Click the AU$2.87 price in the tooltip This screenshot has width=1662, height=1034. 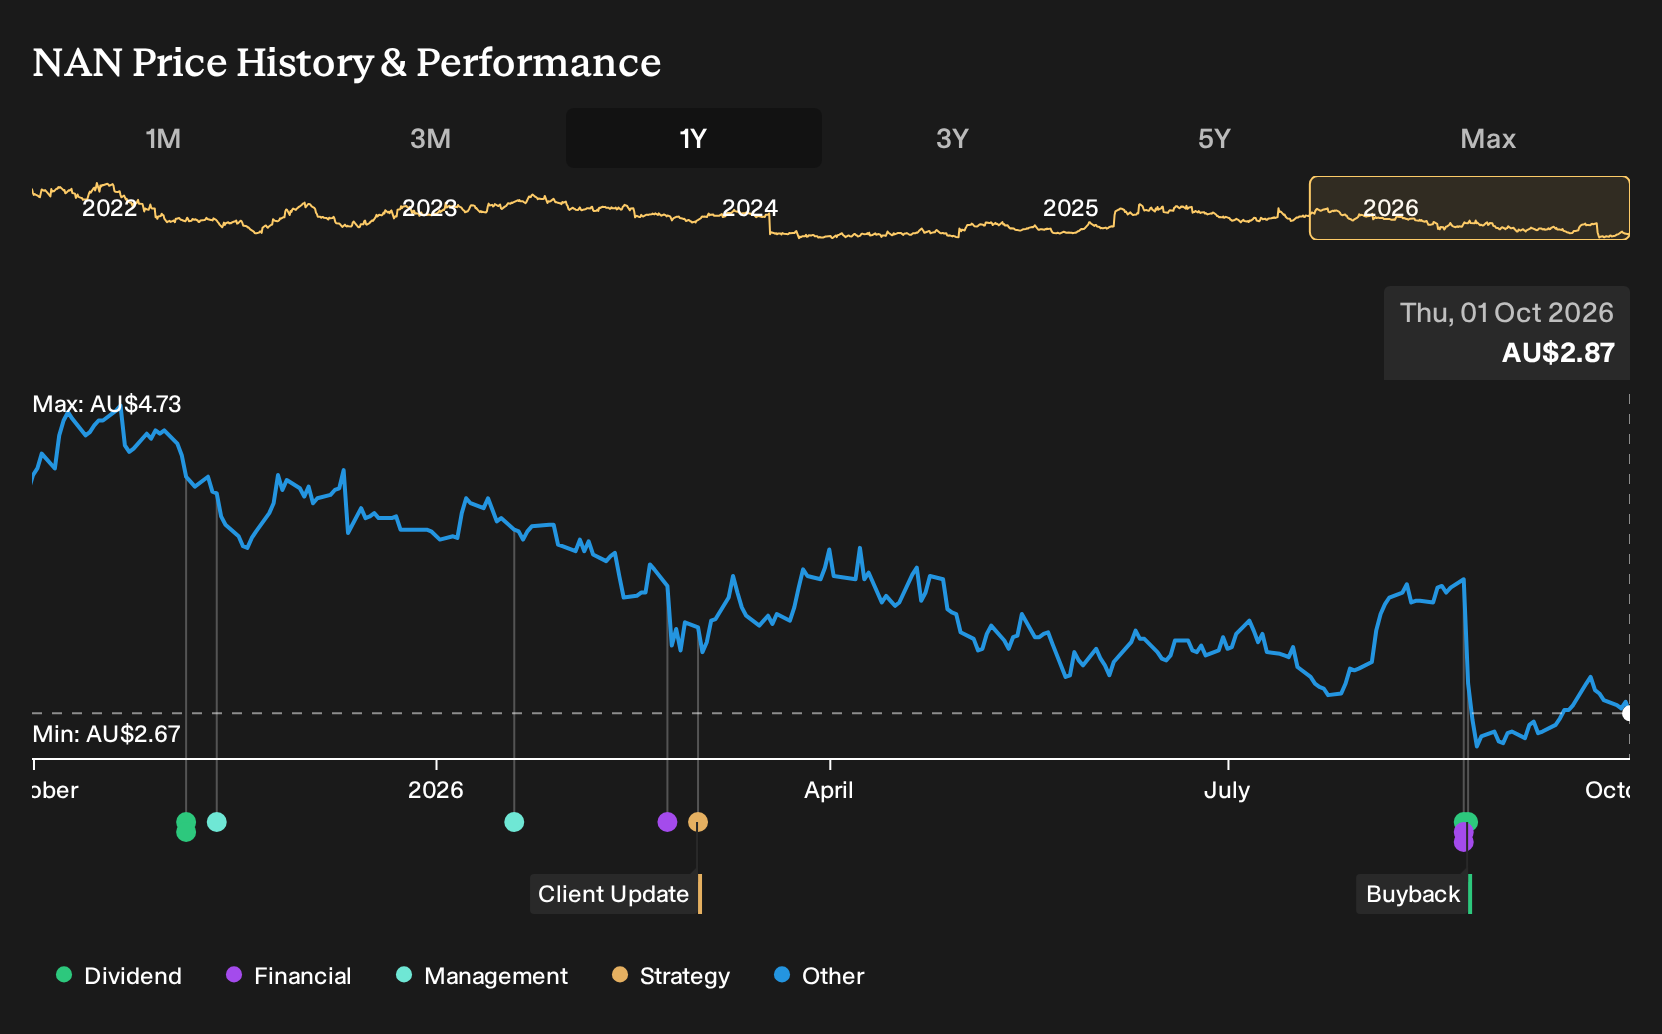1558,353
